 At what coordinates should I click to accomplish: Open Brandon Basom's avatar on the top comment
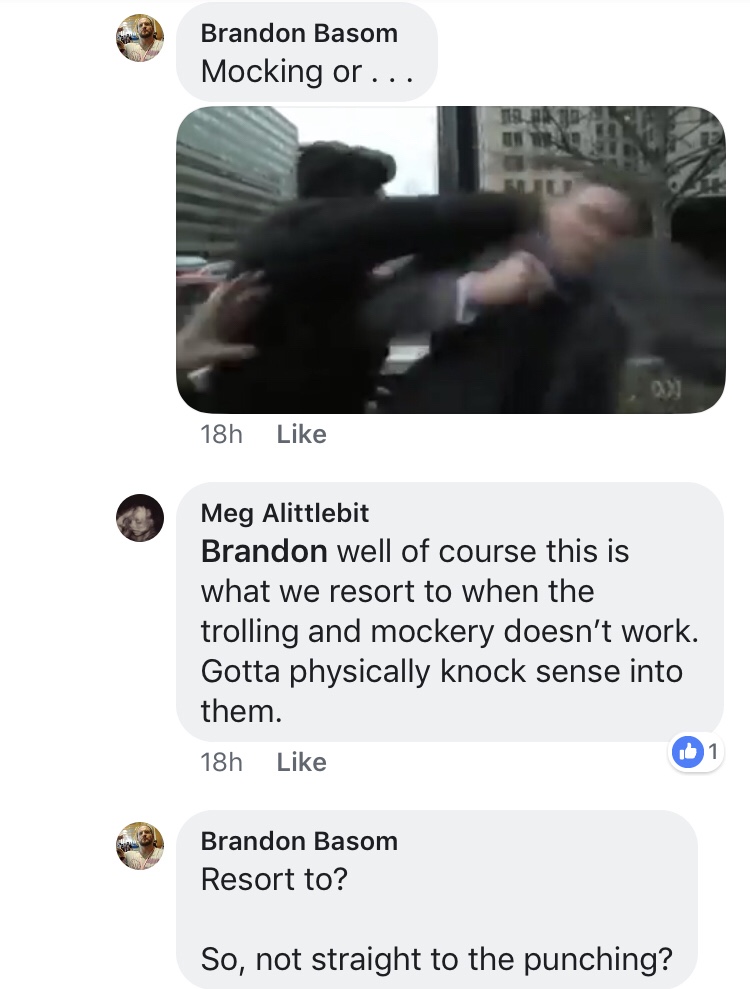[139, 38]
